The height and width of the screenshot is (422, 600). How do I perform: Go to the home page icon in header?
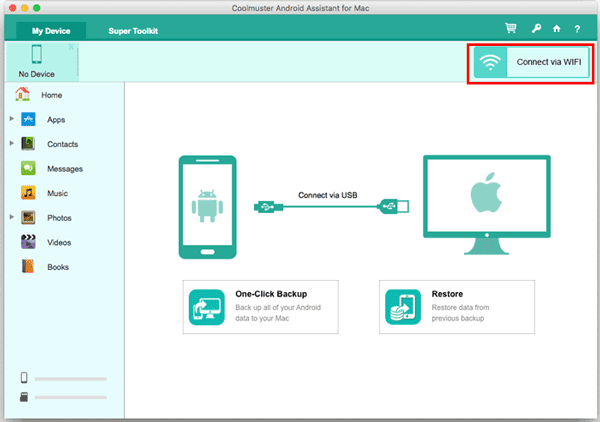click(557, 29)
